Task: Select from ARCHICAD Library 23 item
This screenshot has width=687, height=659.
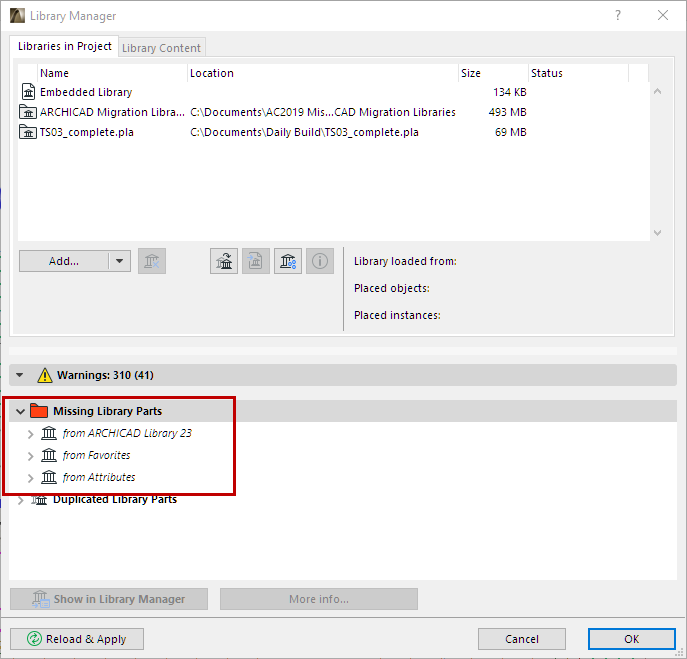Action: 127,433
